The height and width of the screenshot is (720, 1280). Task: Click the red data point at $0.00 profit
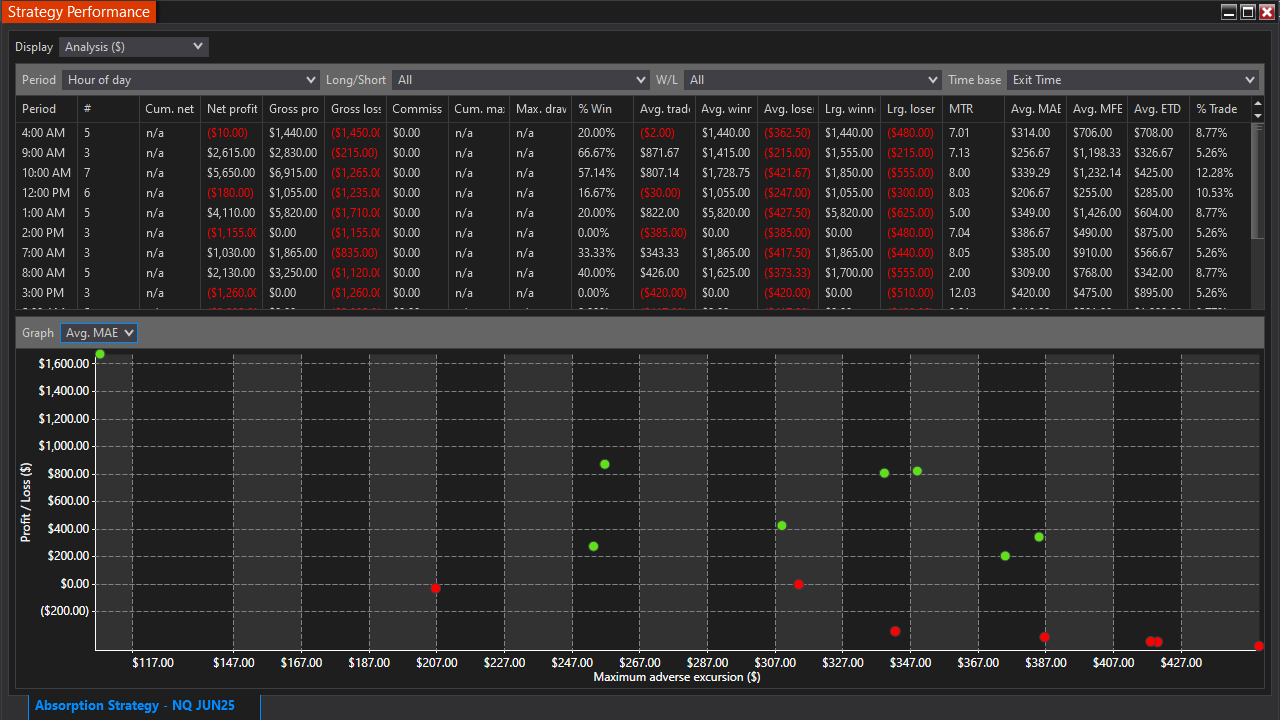click(798, 584)
